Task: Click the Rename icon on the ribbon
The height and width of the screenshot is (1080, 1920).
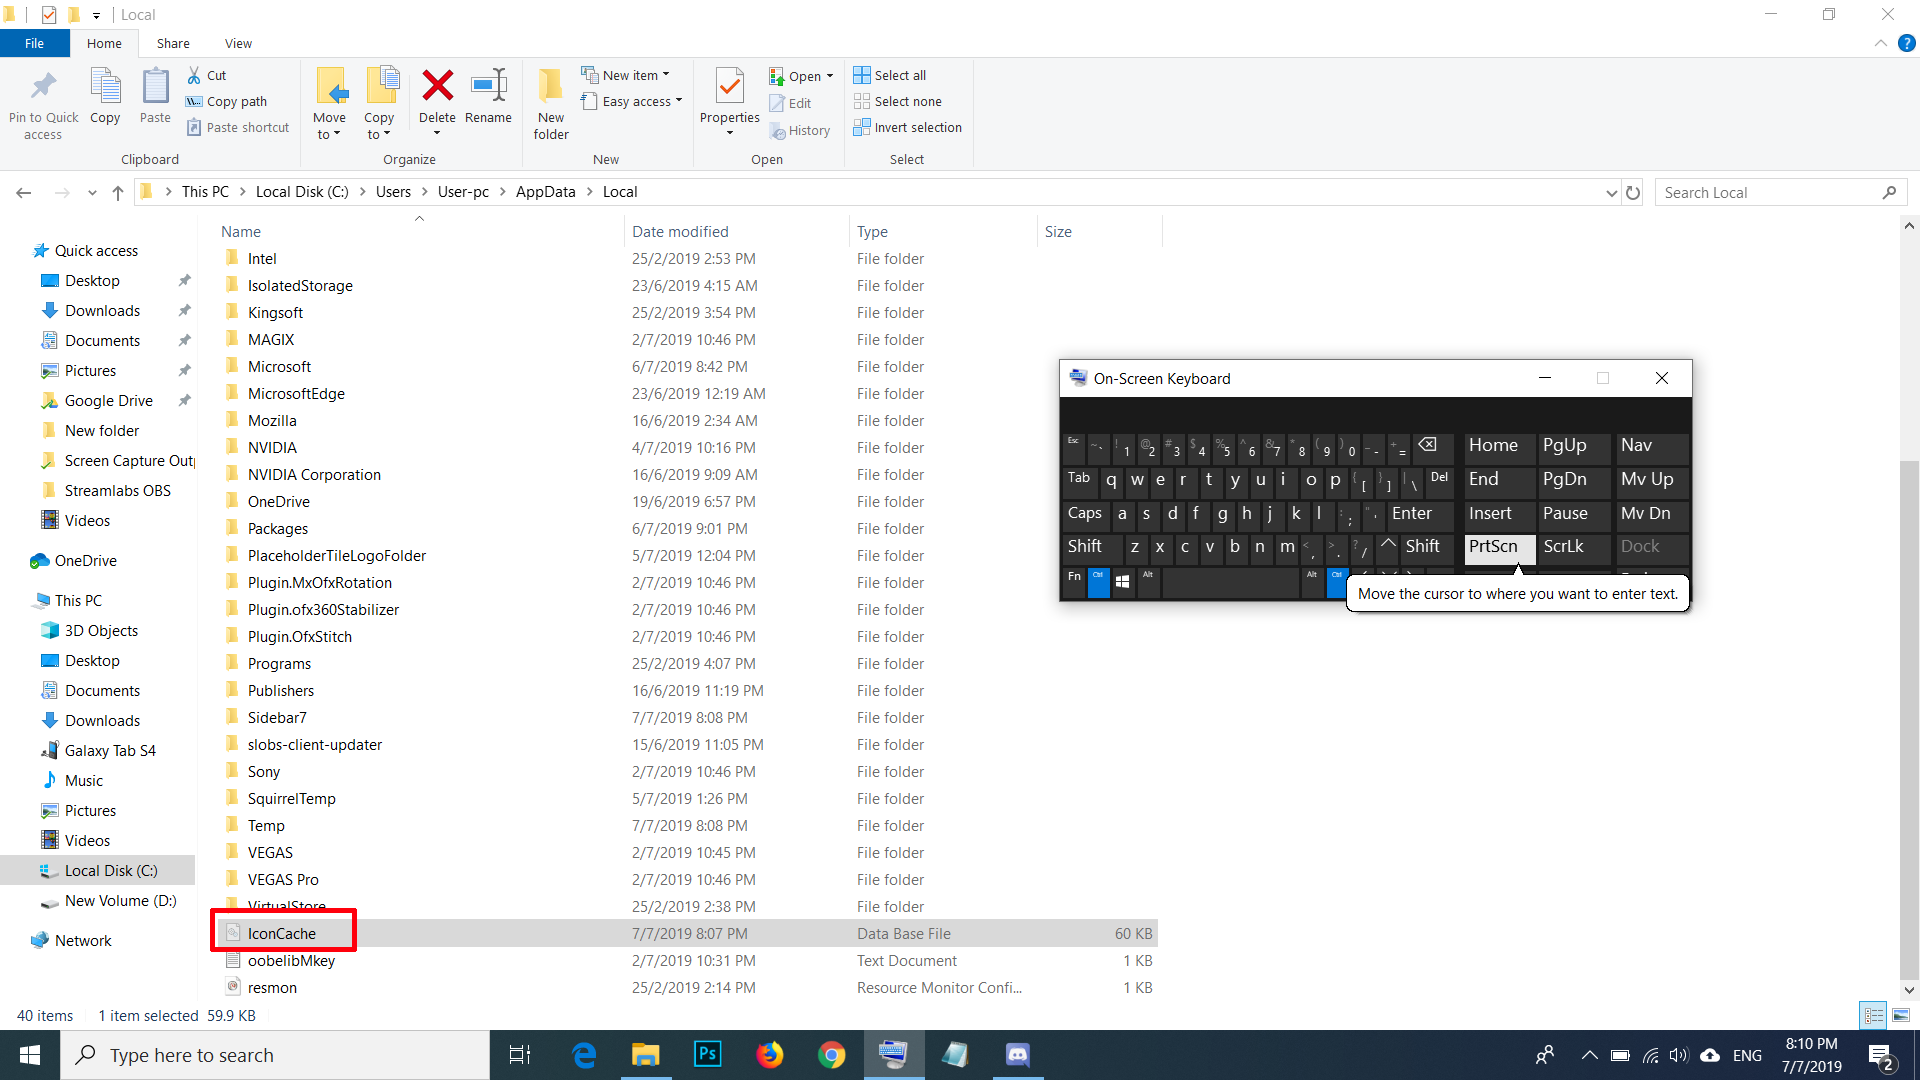Action: (x=489, y=100)
